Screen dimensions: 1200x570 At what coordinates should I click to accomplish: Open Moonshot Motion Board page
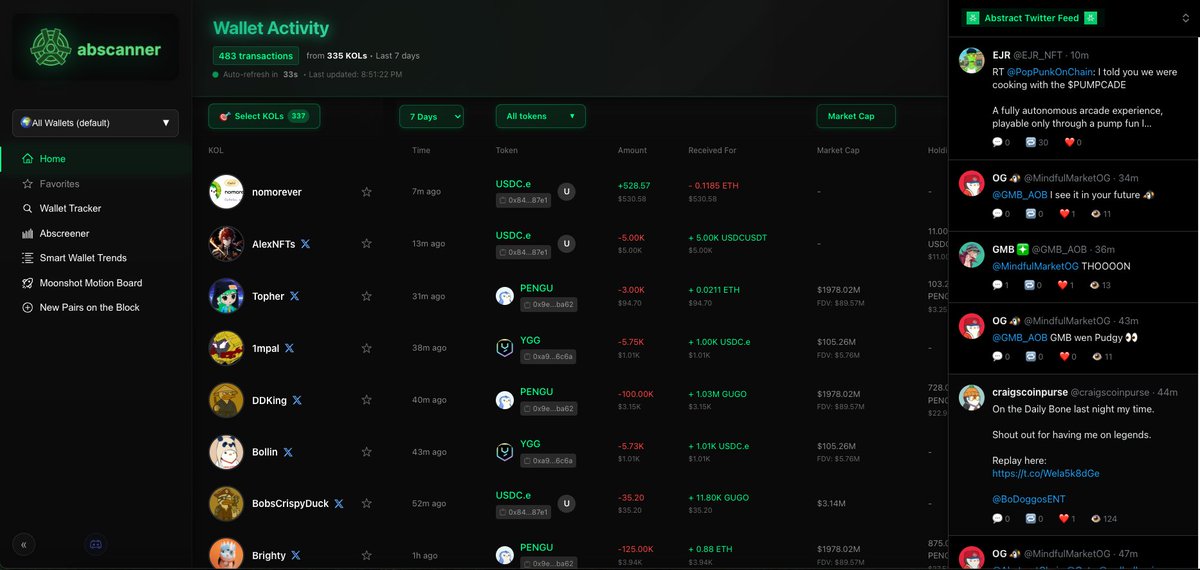pyautogui.click(x=96, y=283)
